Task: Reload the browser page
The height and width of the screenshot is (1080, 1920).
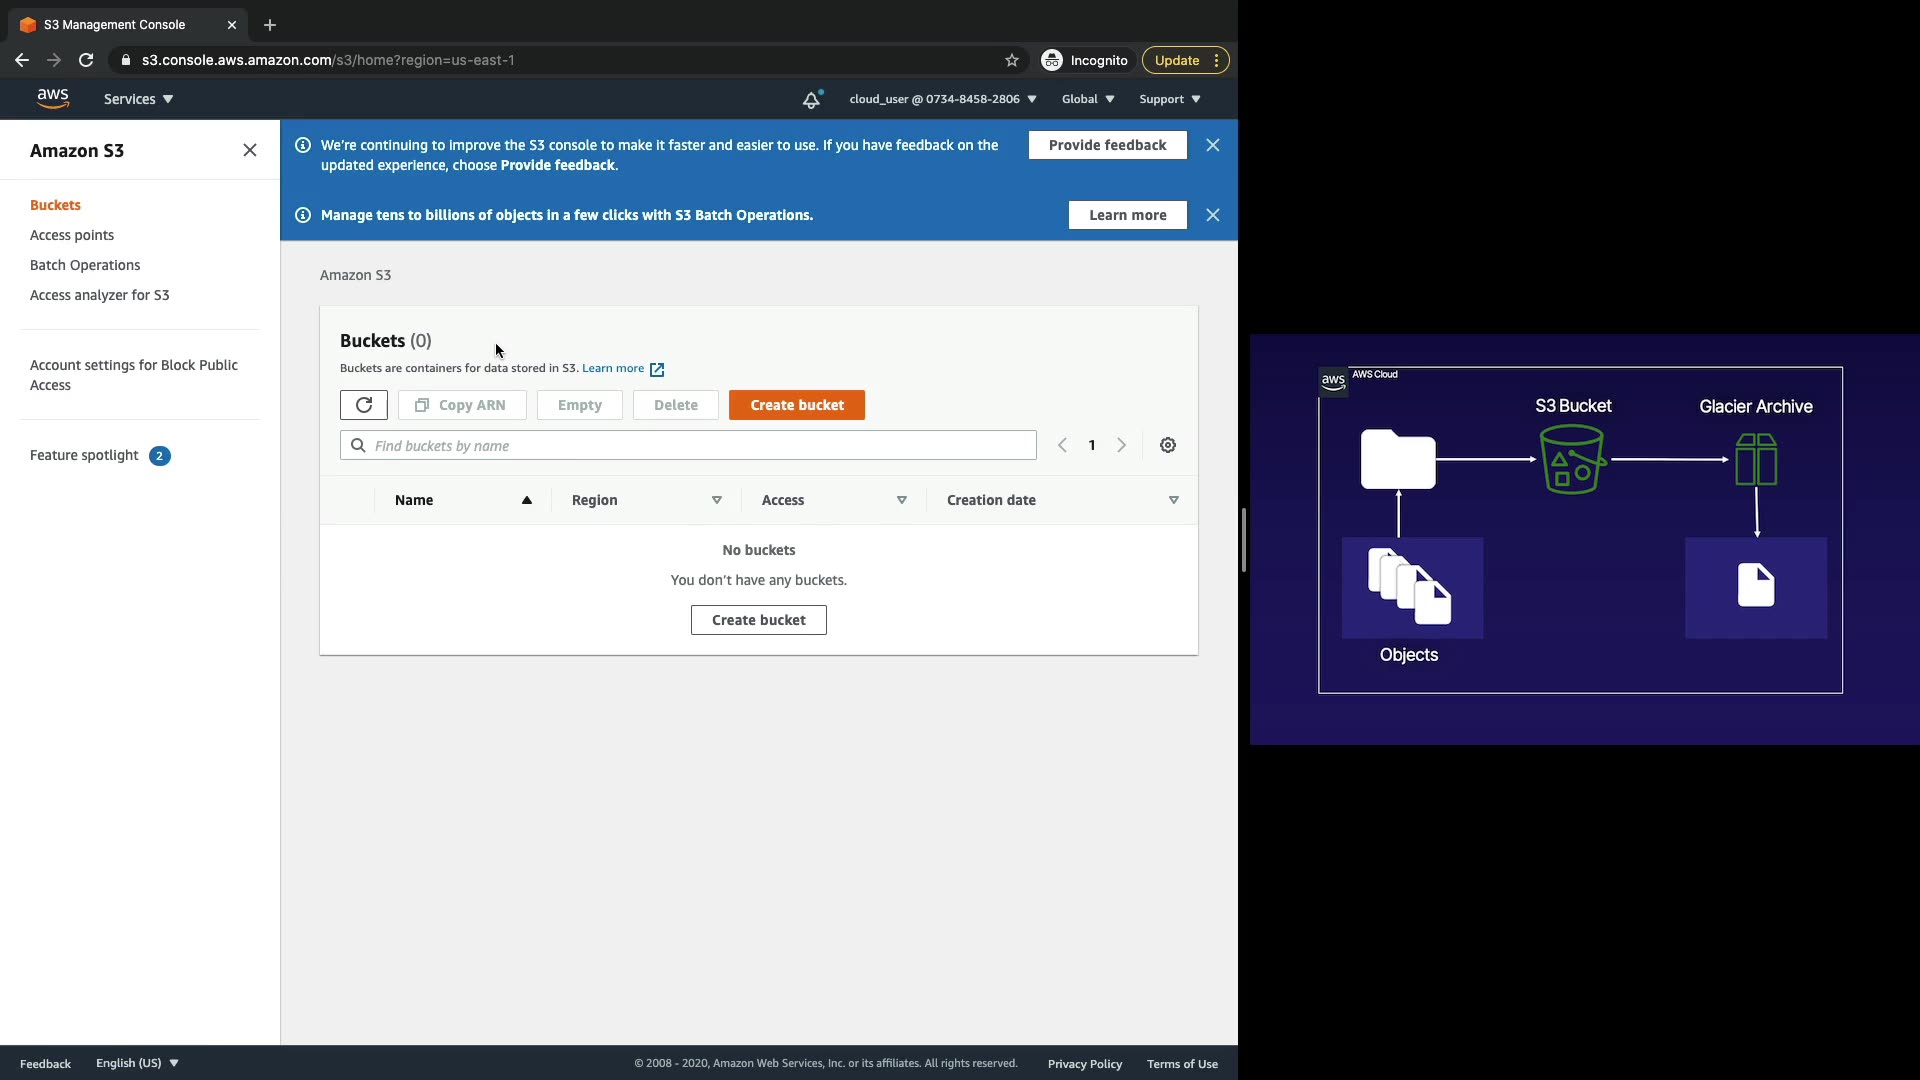Action: tap(86, 60)
